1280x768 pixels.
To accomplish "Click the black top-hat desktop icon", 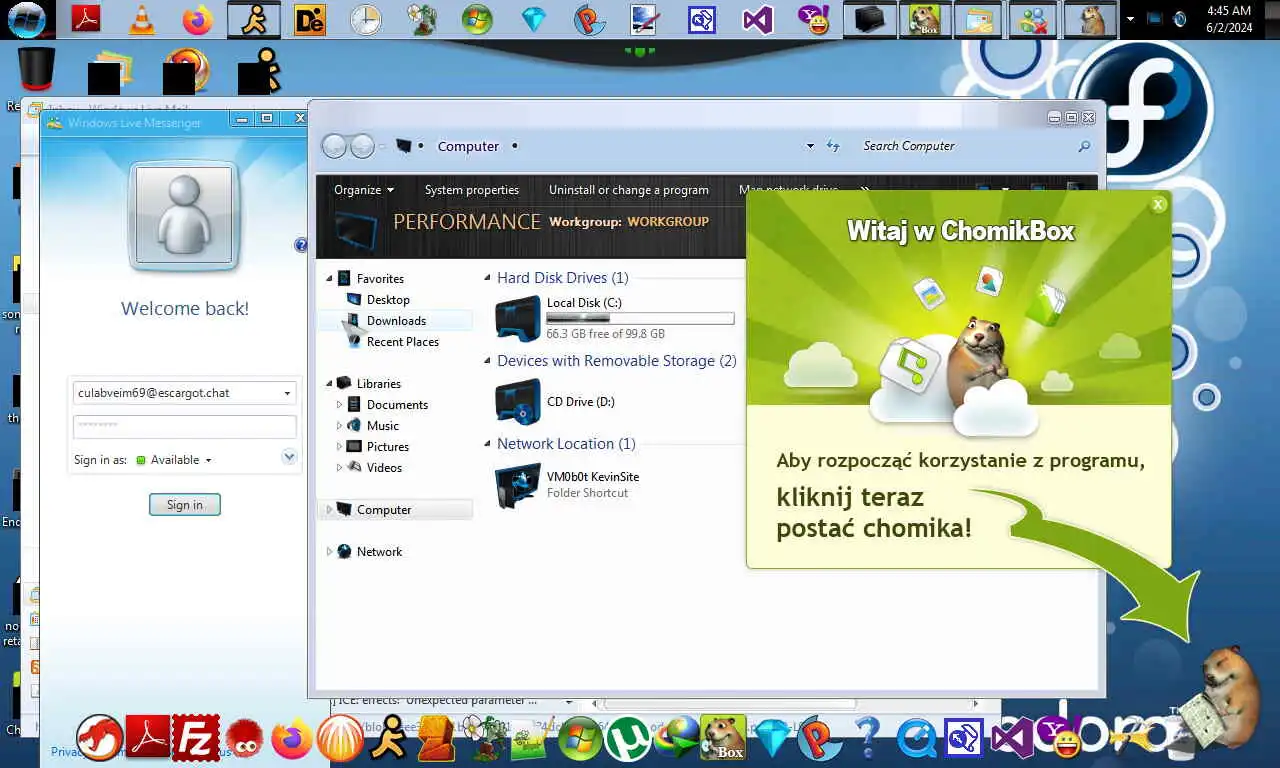I will (x=37, y=70).
